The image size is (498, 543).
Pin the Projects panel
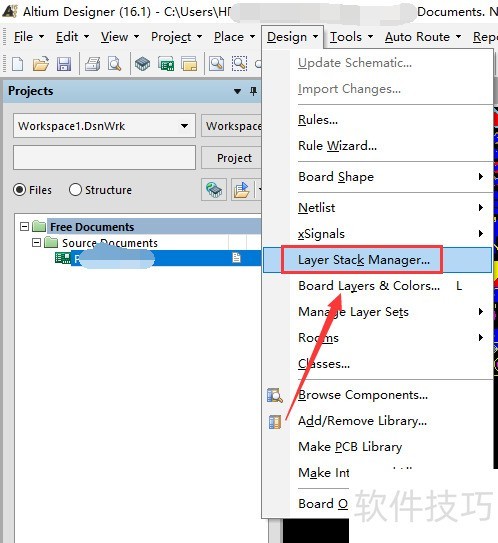click(x=254, y=91)
